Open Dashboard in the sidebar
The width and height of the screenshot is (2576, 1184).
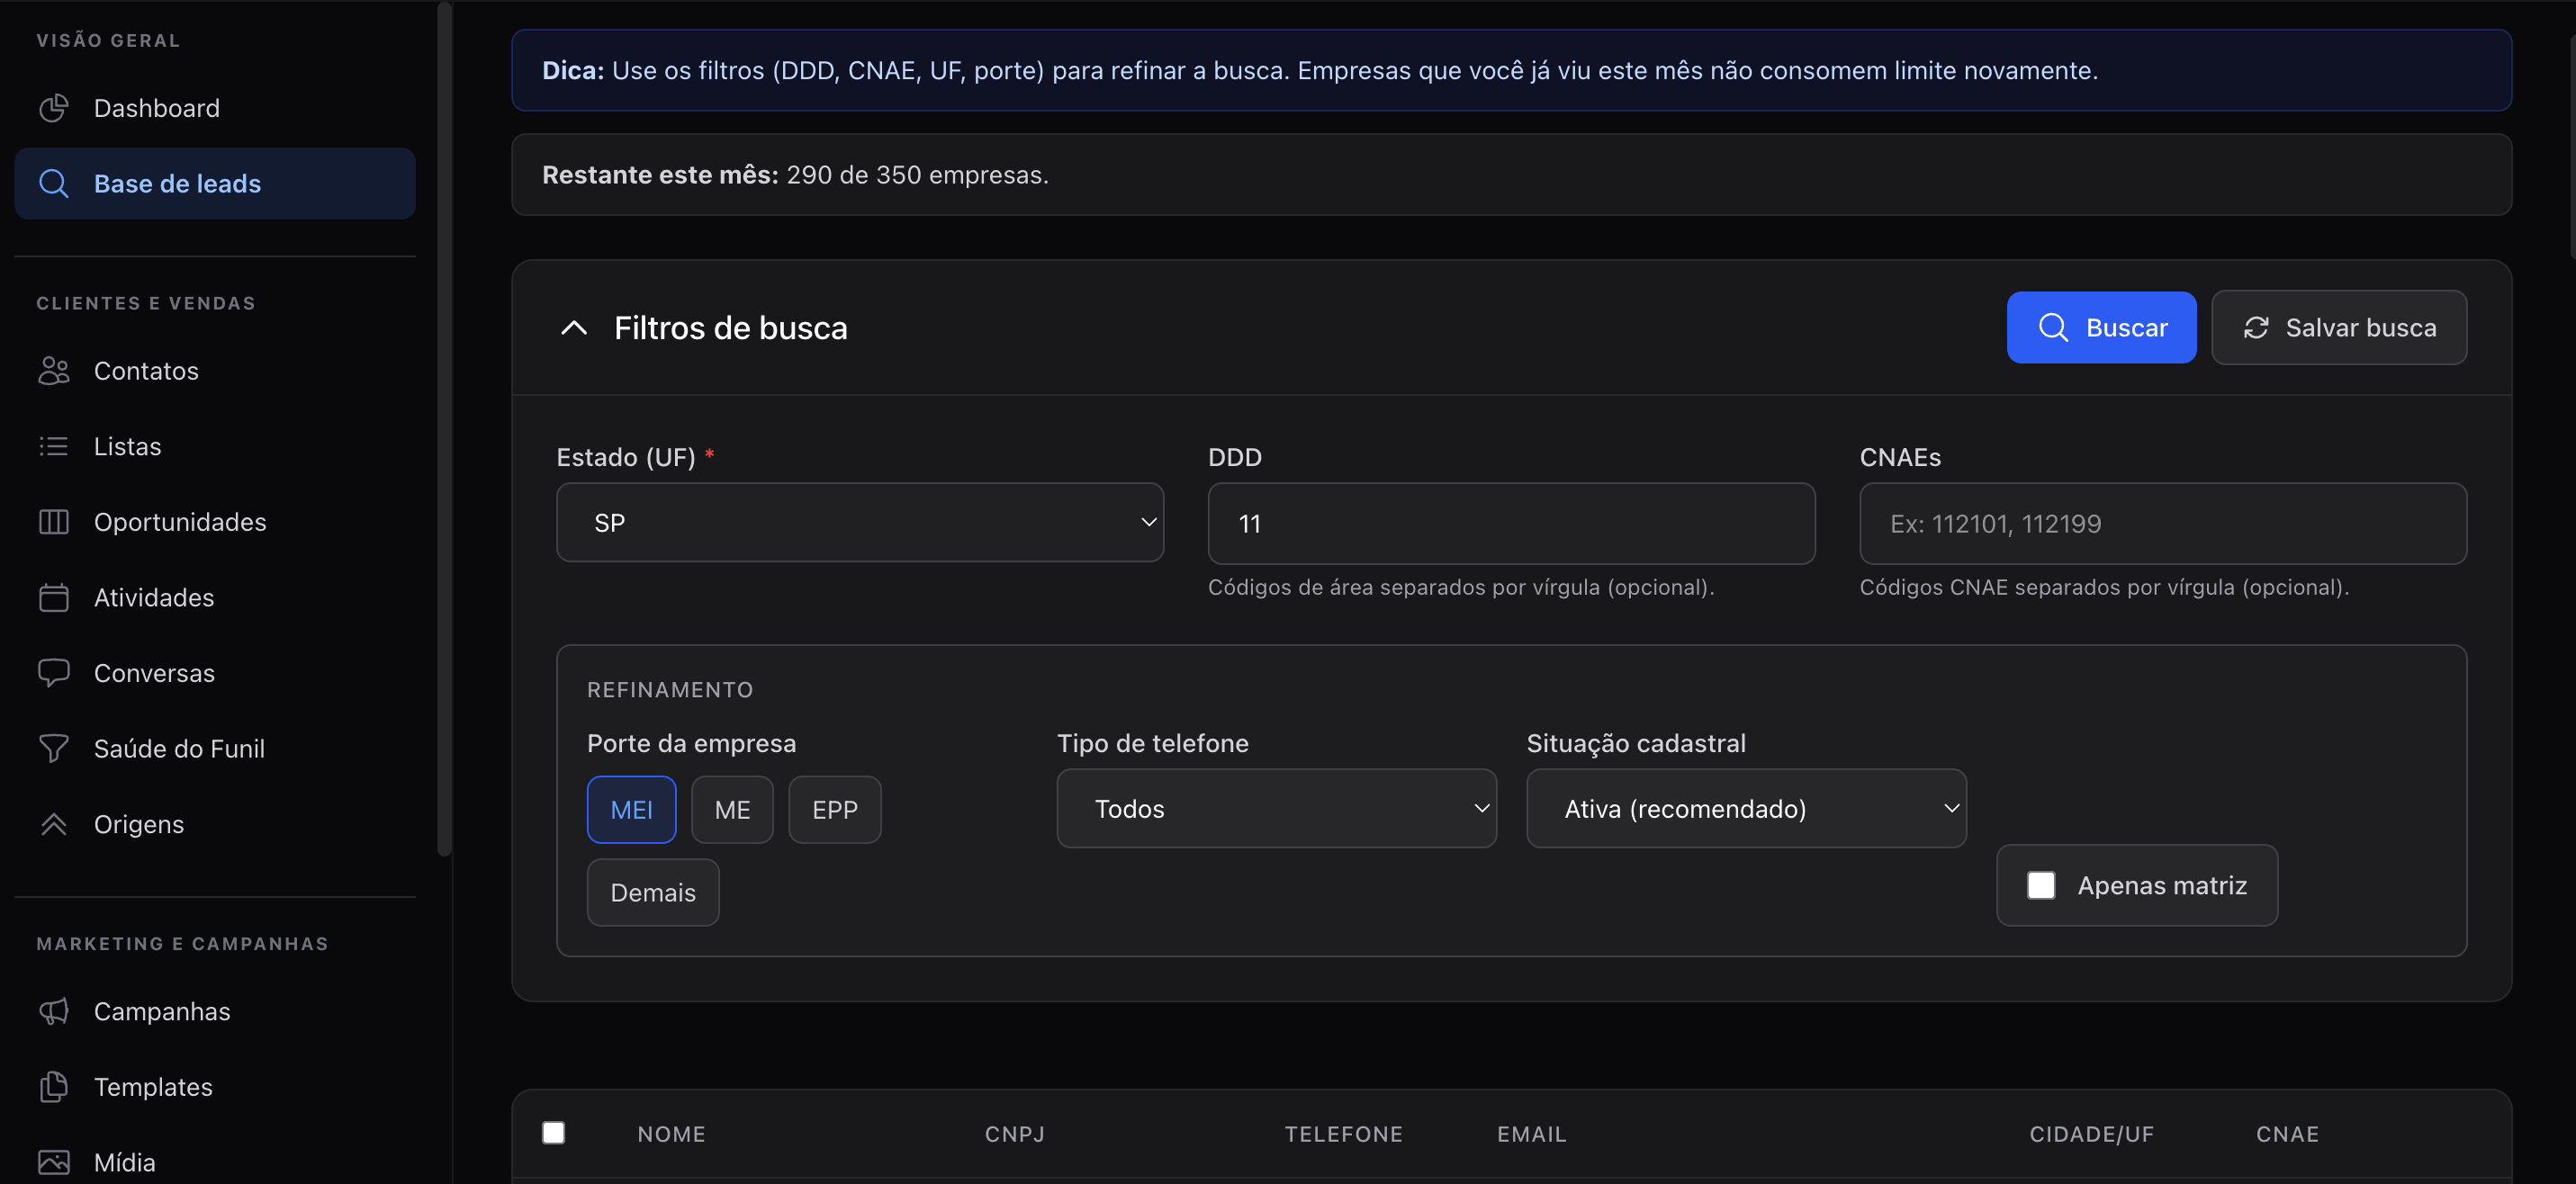click(215, 108)
